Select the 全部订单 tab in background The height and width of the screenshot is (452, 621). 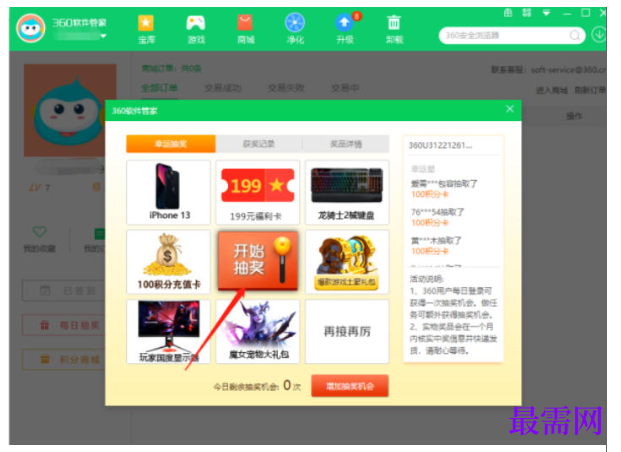(x=159, y=88)
